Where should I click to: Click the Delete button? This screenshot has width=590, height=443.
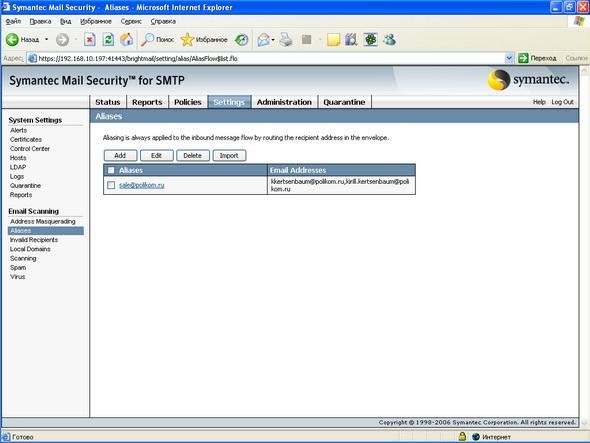(x=193, y=155)
